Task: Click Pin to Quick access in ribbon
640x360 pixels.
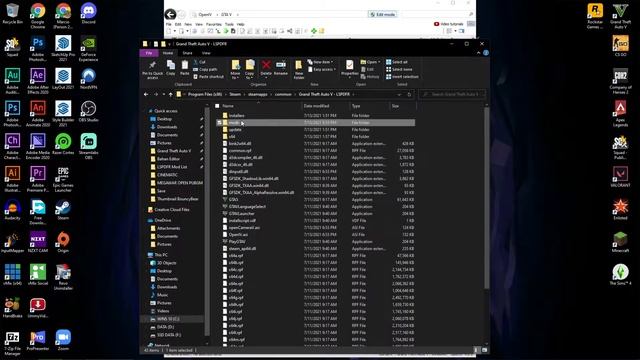Action: pos(152,69)
